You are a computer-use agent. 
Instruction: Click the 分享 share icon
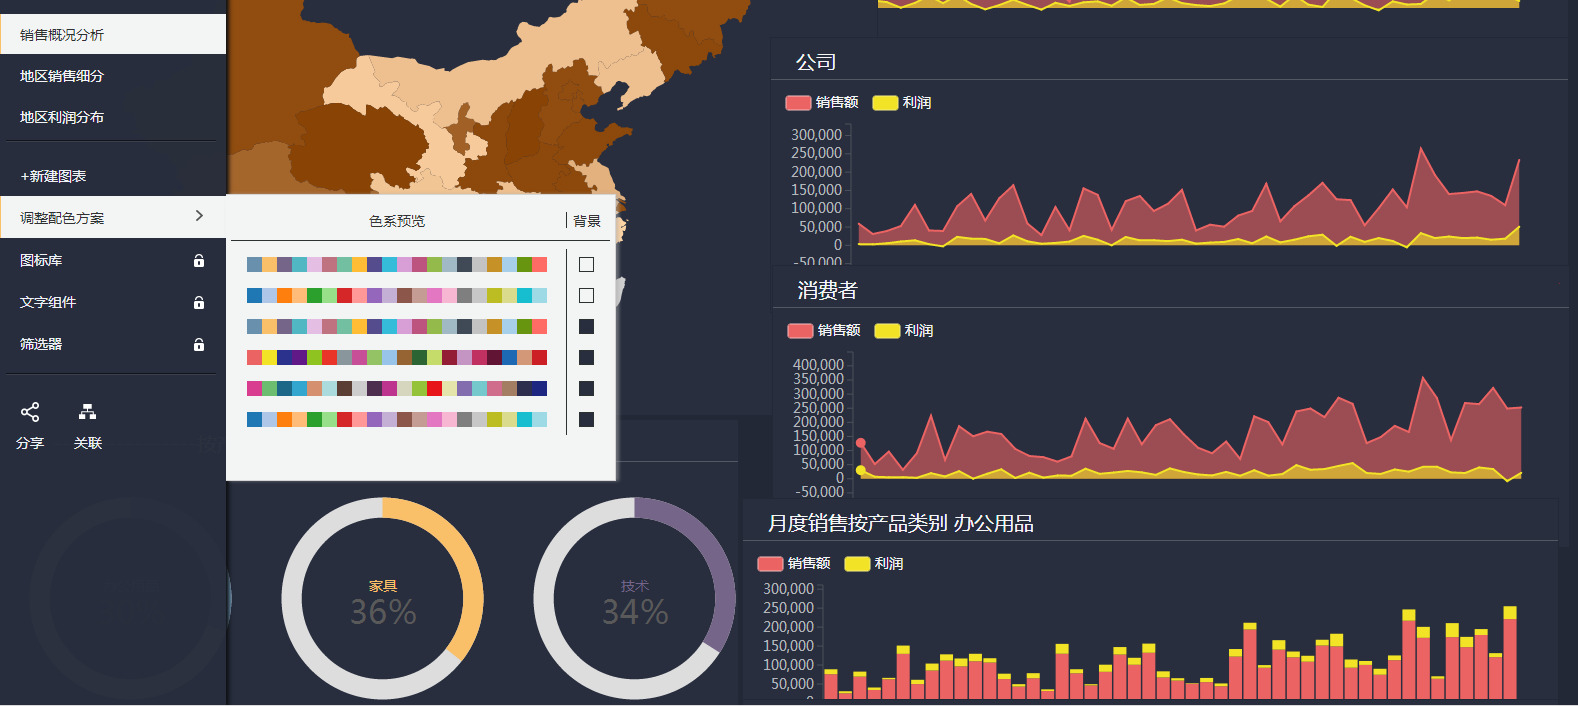[x=30, y=412]
